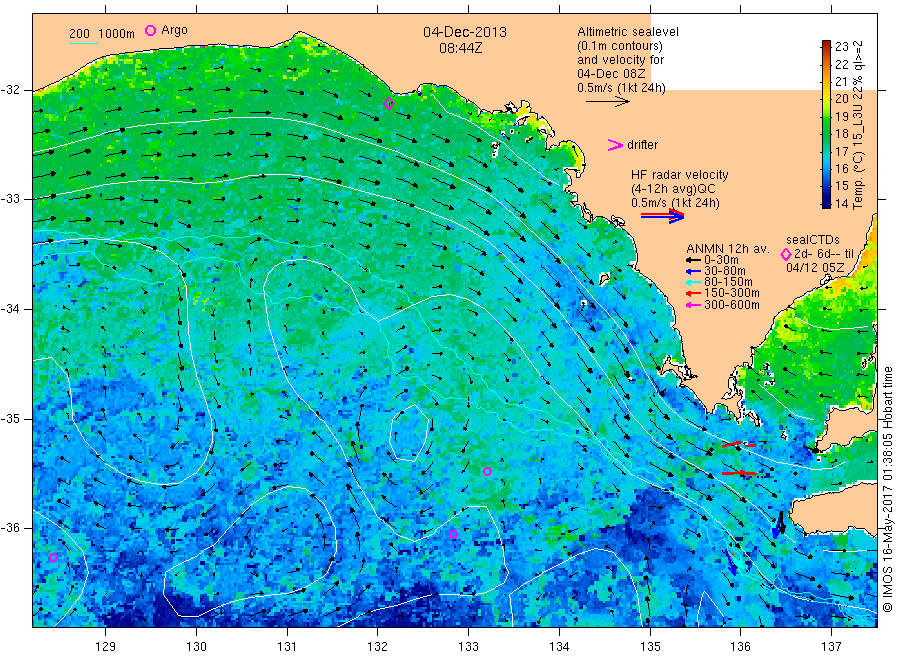Click the ANMN 12h av. legend heading
The width and height of the screenshot is (900, 660).
(728, 249)
